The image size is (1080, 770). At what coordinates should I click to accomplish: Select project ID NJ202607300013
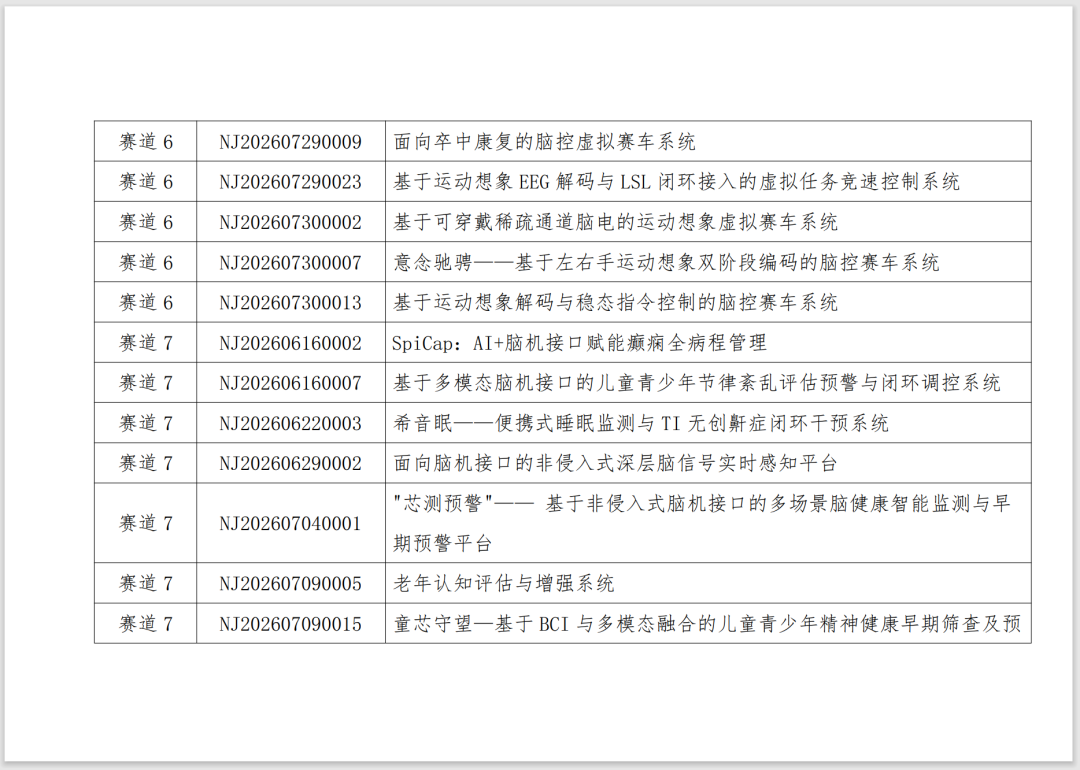(x=290, y=302)
